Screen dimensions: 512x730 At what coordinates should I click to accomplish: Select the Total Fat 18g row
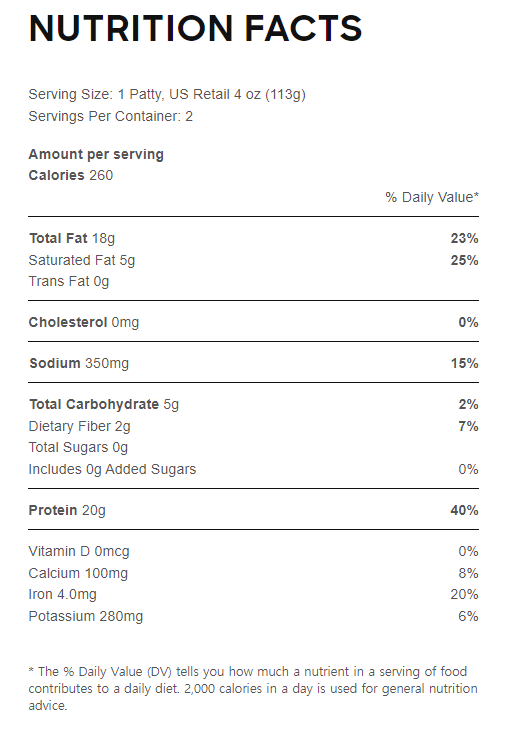254,238
